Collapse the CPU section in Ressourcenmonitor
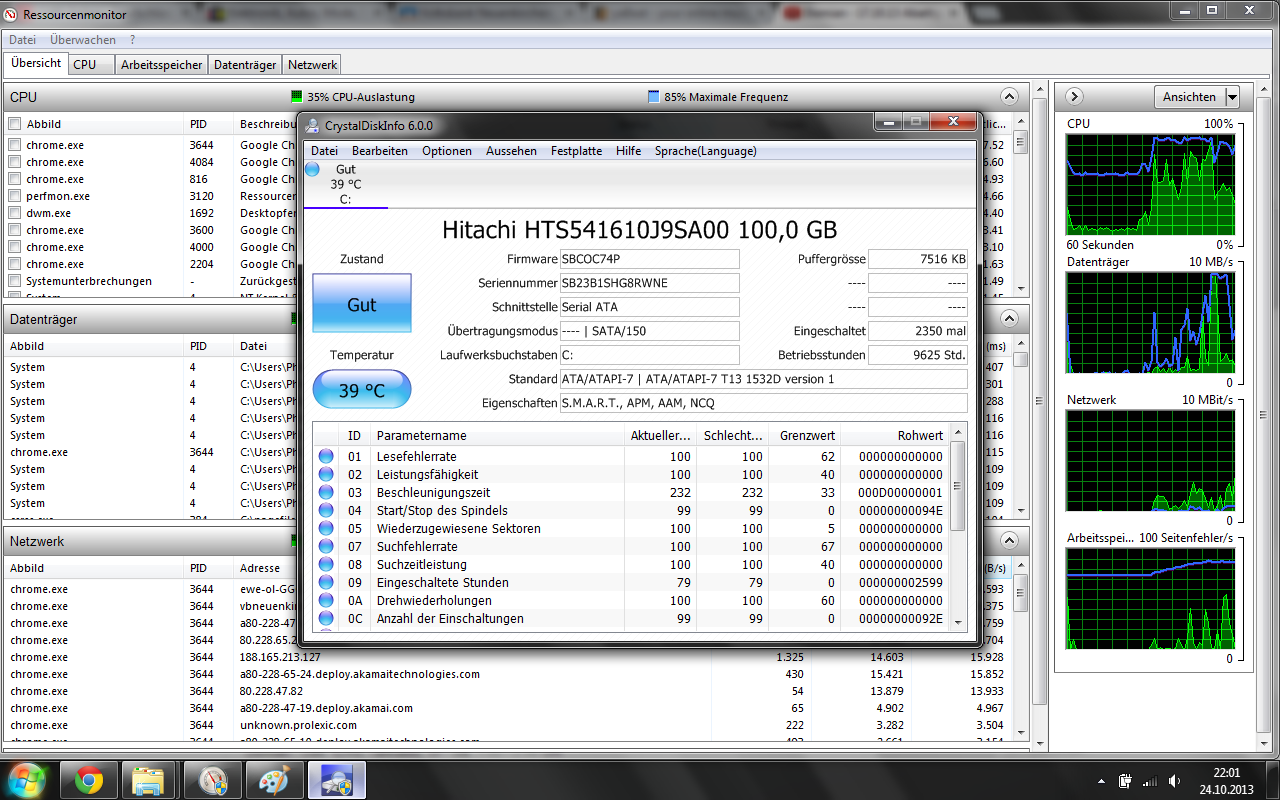Screen dimensions: 1280x800 (x=1009, y=97)
